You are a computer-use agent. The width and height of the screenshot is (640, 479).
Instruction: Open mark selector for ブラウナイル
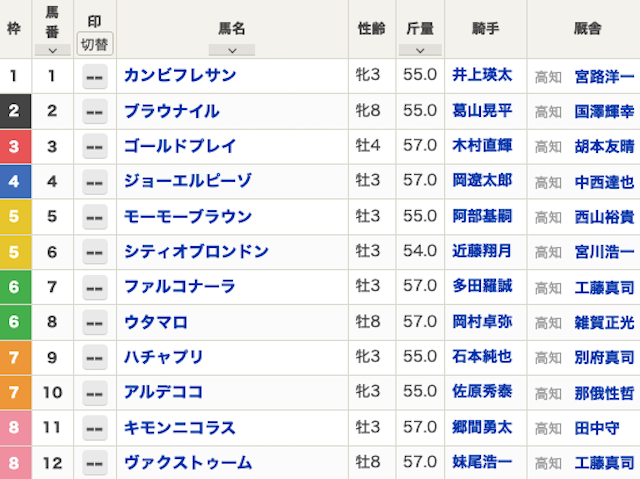pos(95,111)
